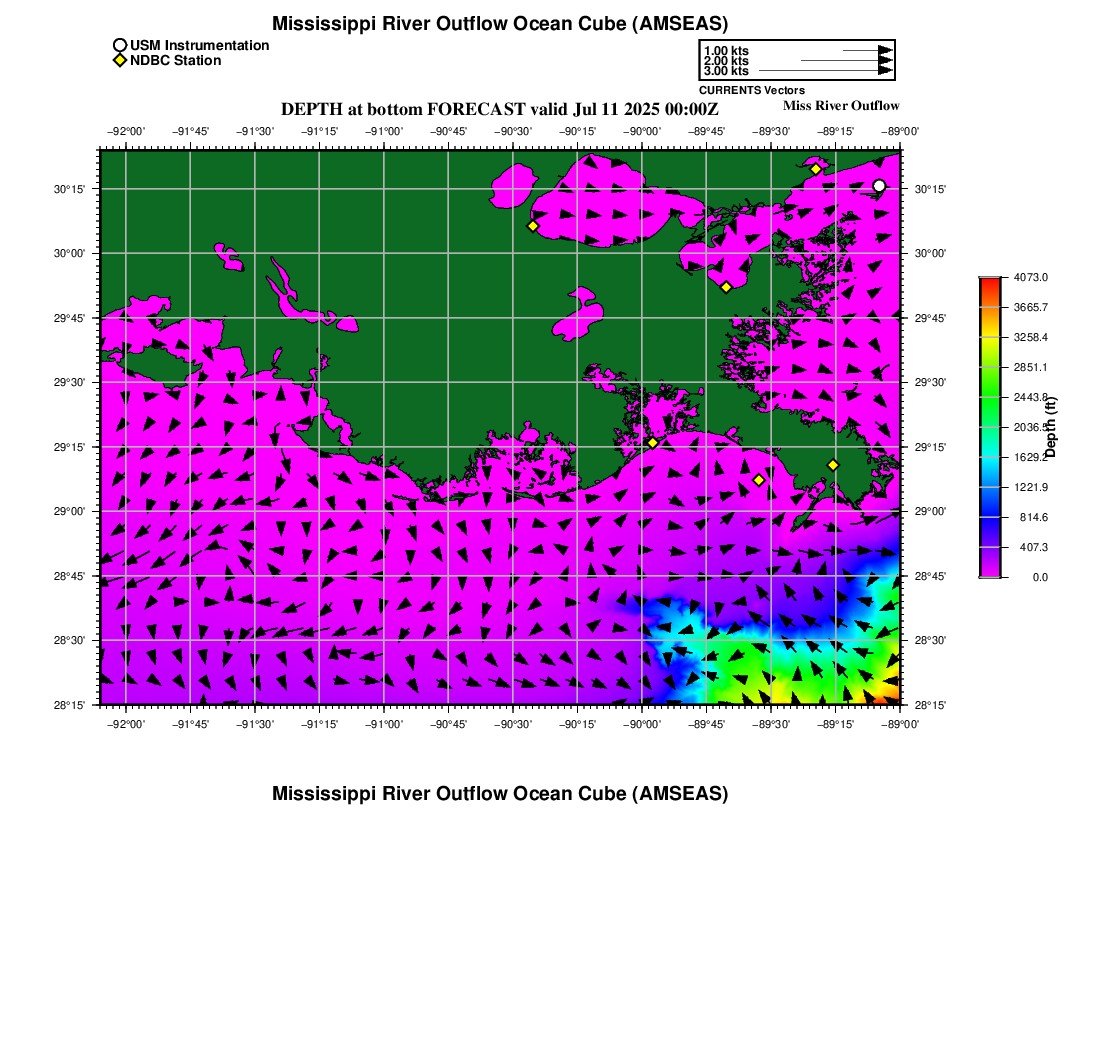
Task: Select the southernmost NDBC station diamond on the map
Action: pyautogui.click(x=759, y=480)
